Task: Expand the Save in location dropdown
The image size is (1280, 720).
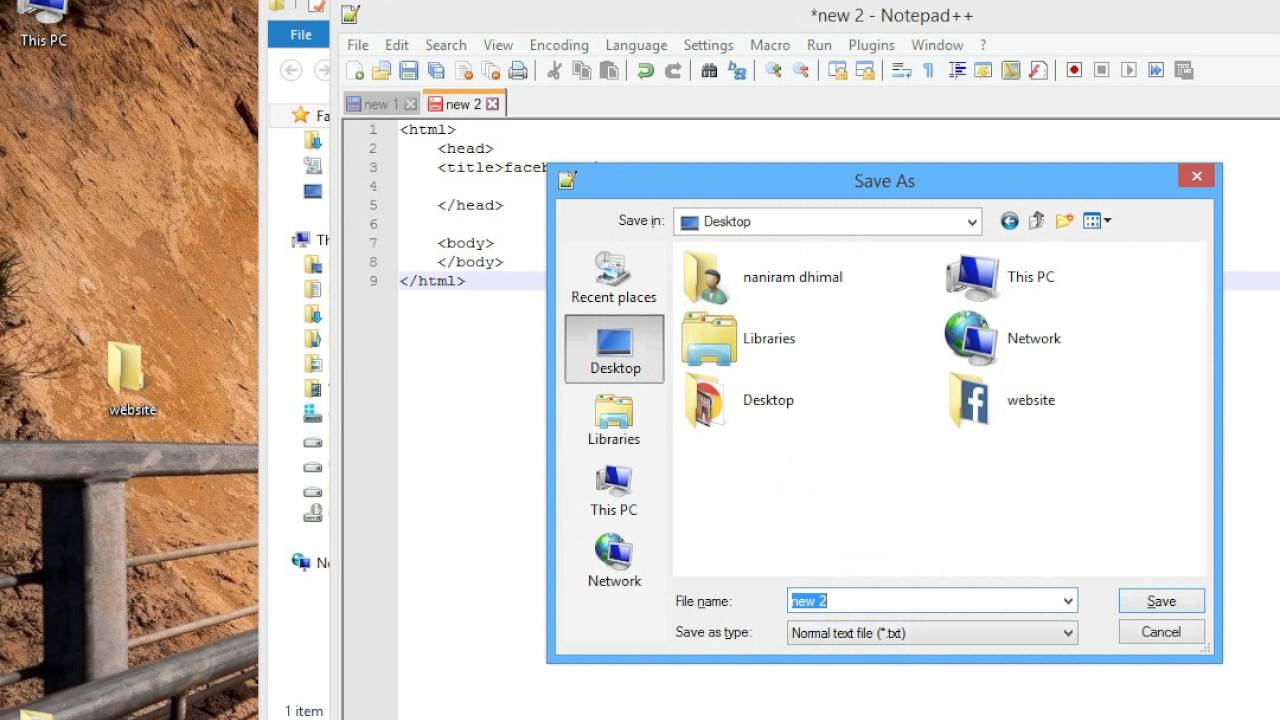Action: [971, 222]
